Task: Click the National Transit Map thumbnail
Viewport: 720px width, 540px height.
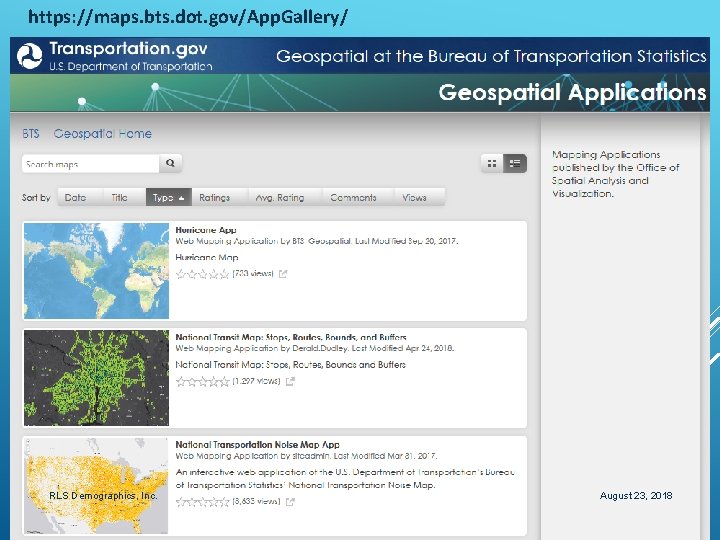Action: (x=96, y=378)
